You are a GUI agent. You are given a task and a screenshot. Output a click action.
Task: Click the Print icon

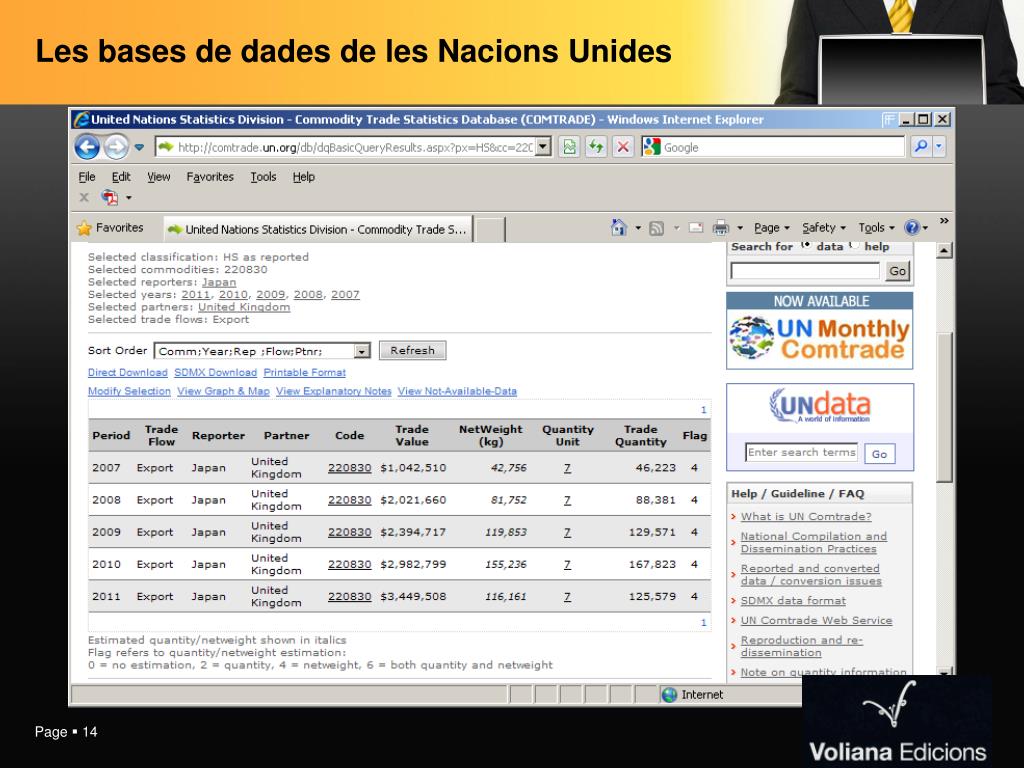[720, 227]
